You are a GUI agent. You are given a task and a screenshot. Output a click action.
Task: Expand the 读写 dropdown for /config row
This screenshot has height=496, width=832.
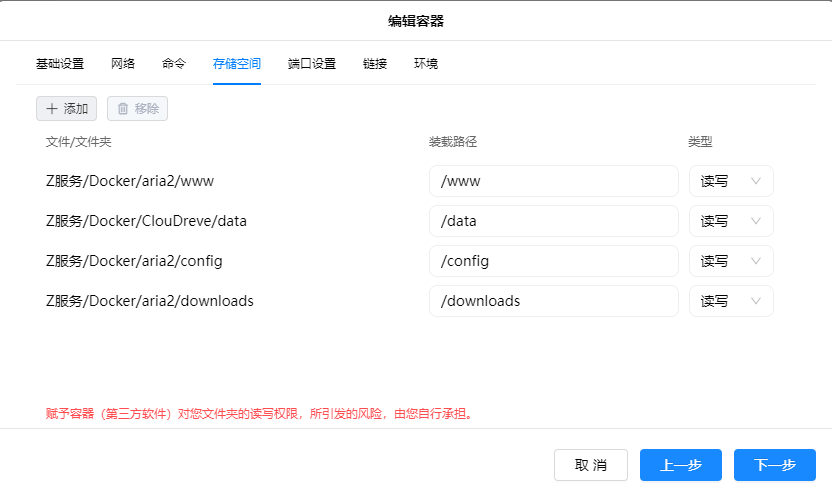(731, 261)
